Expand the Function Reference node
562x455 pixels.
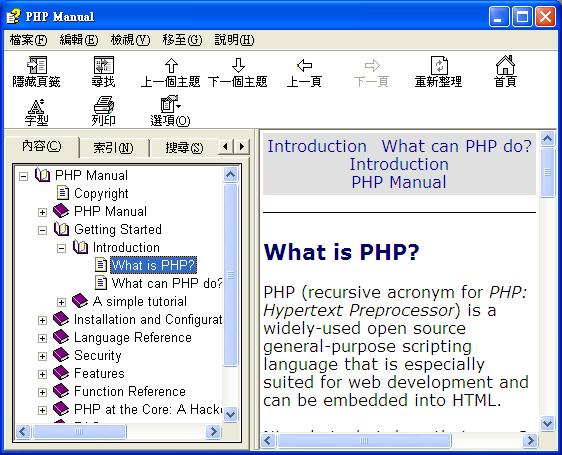coord(42,392)
